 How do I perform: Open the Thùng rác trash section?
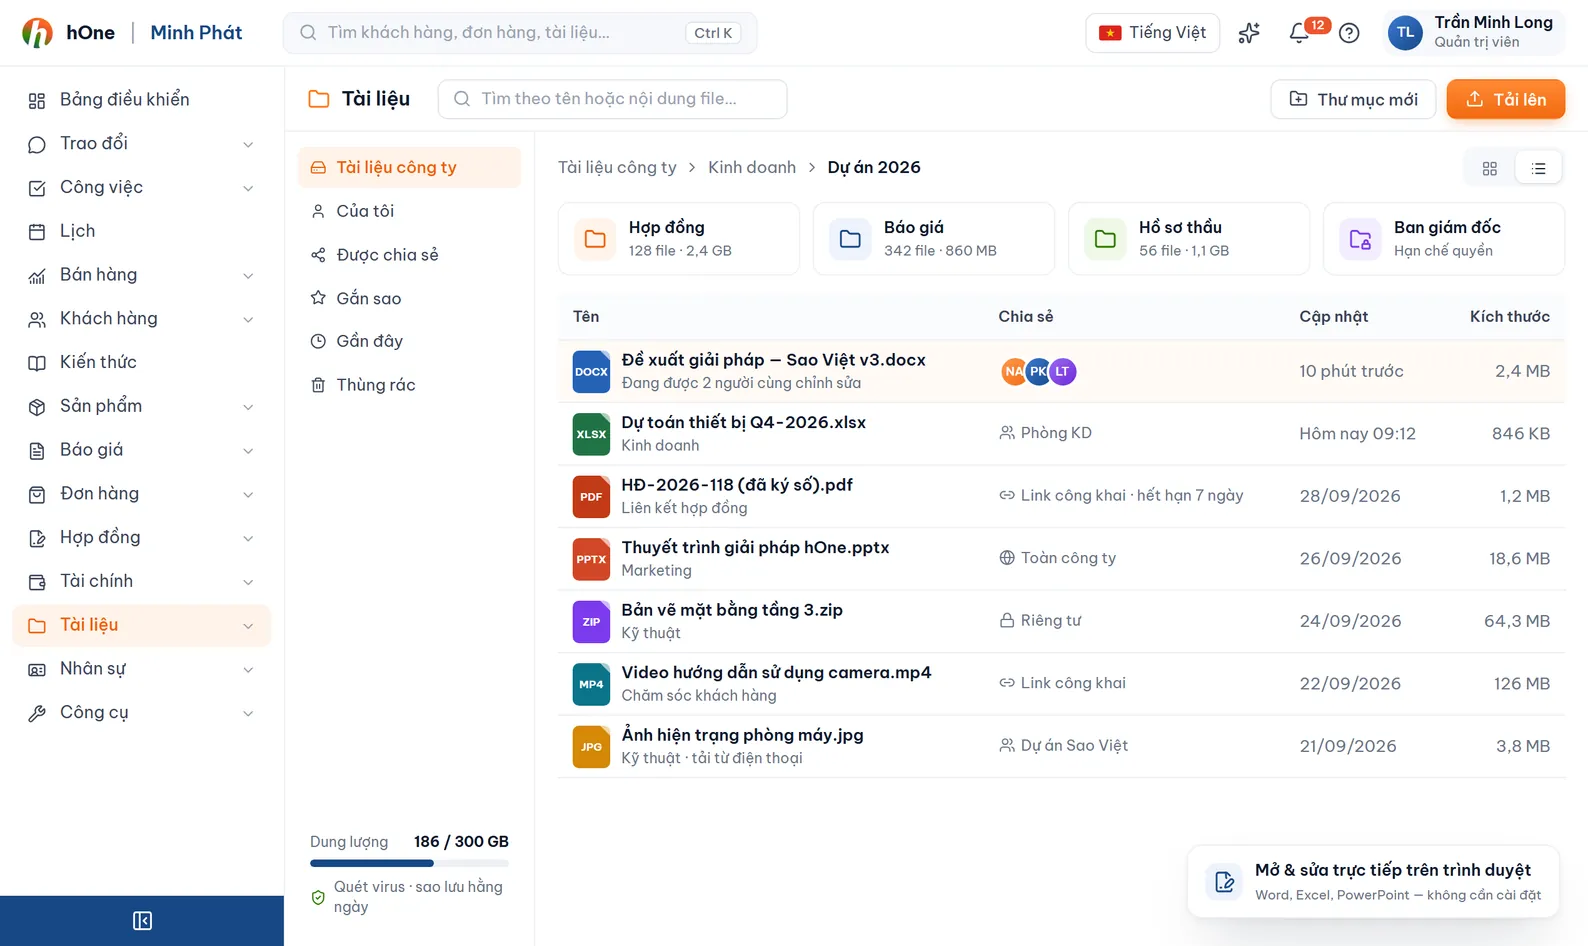[x=409, y=385]
